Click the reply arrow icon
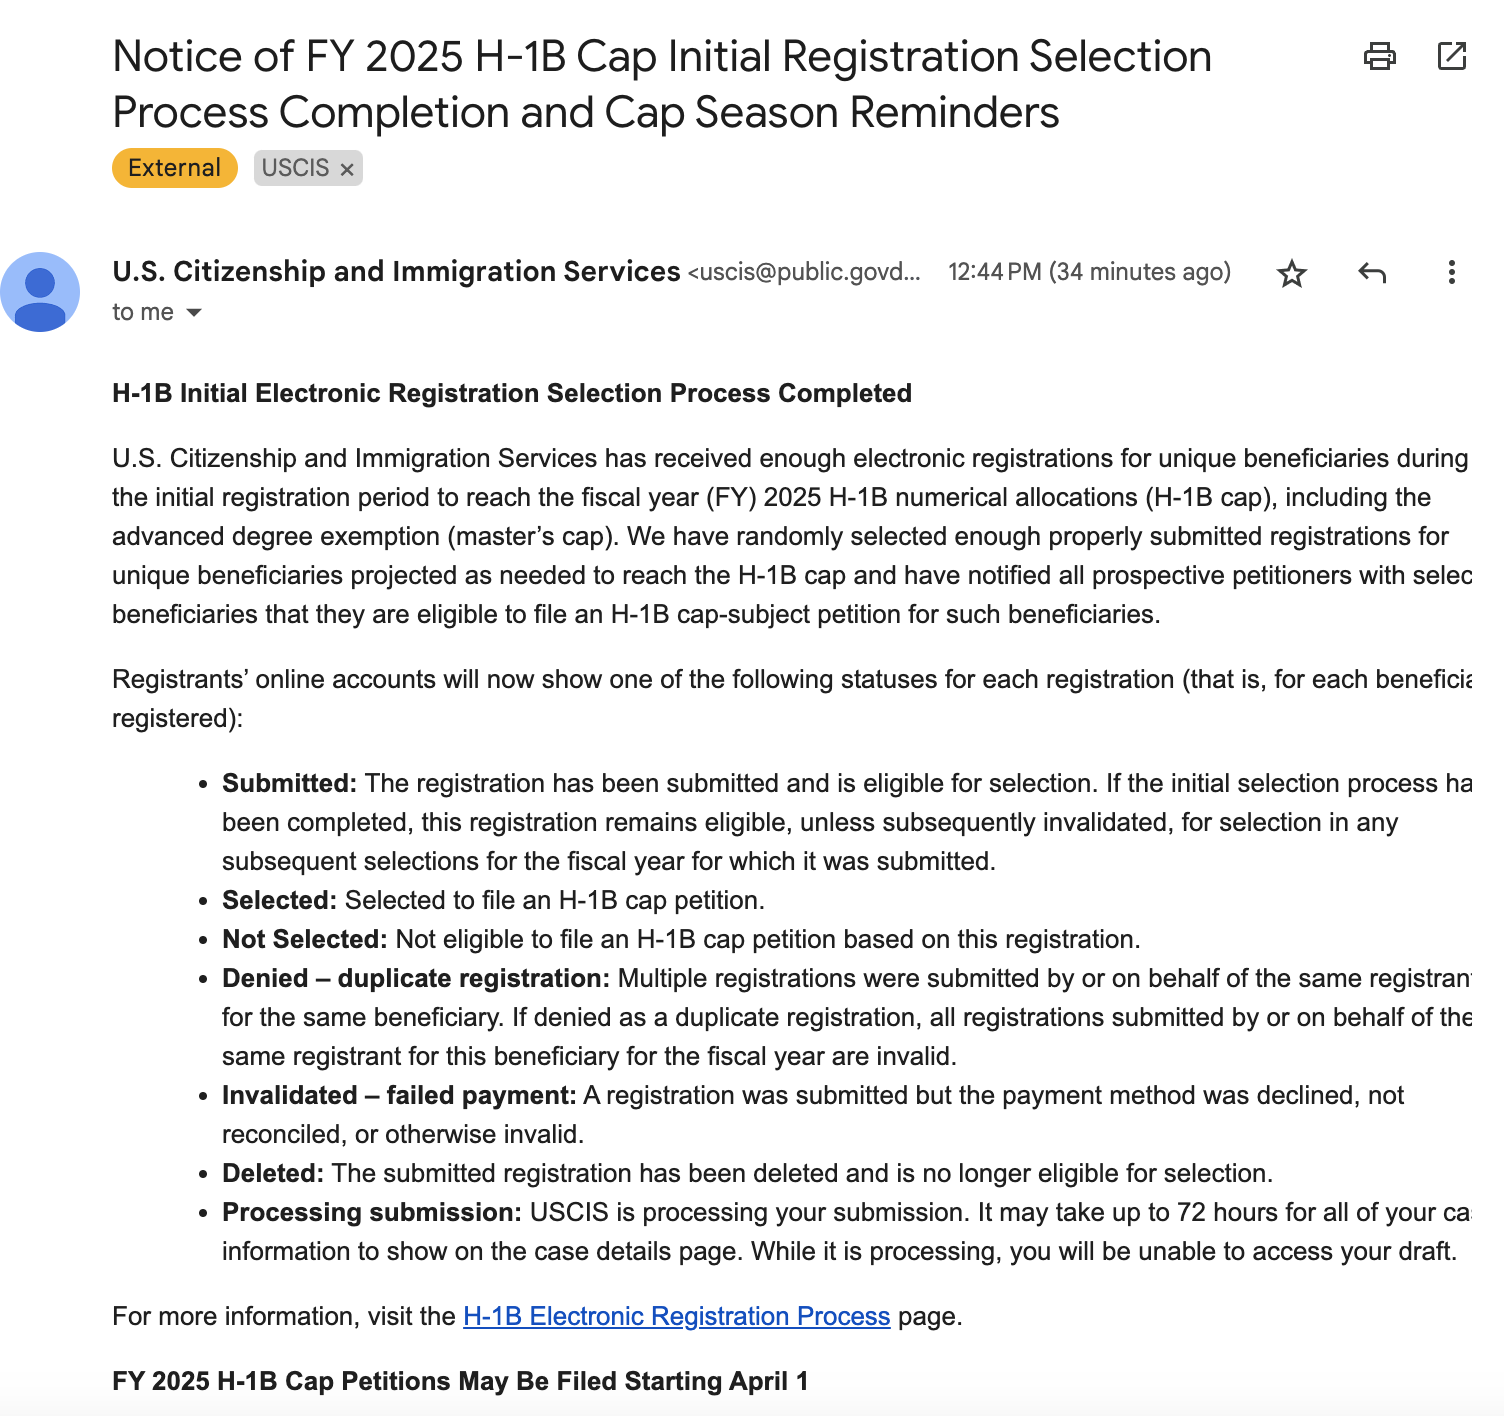1504x1416 pixels. (x=1372, y=273)
